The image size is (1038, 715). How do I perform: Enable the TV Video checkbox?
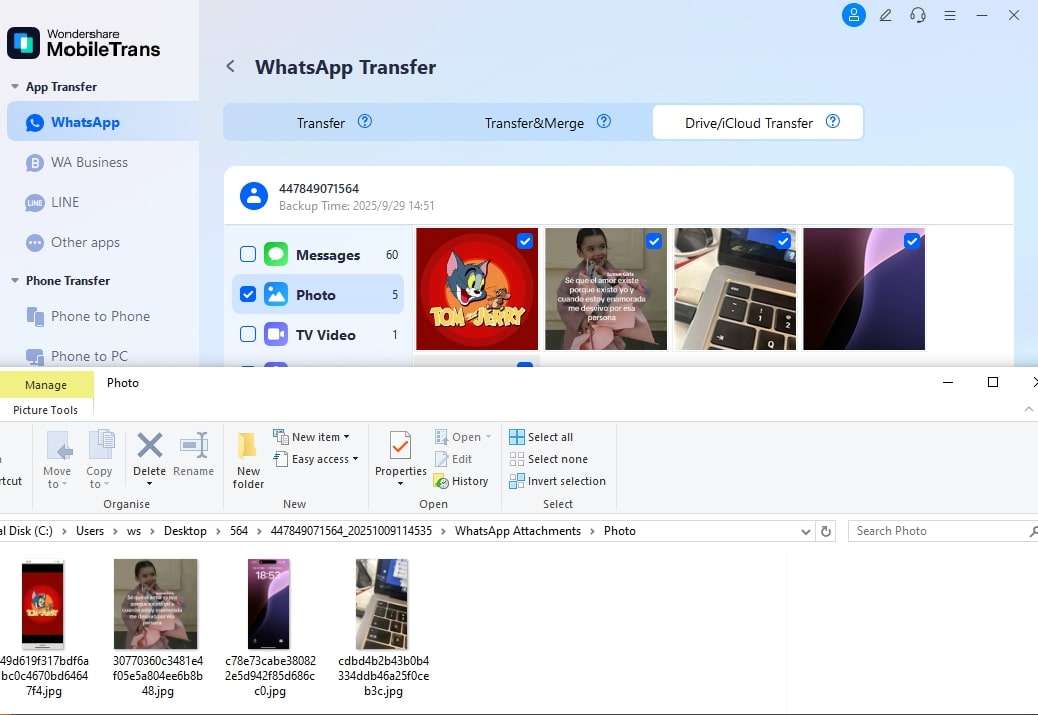(248, 335)
